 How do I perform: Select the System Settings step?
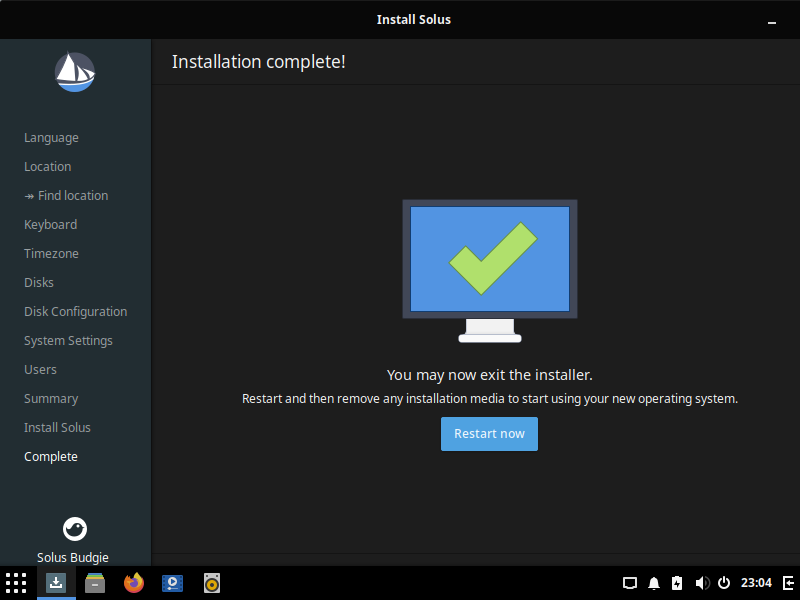point(68,341)
